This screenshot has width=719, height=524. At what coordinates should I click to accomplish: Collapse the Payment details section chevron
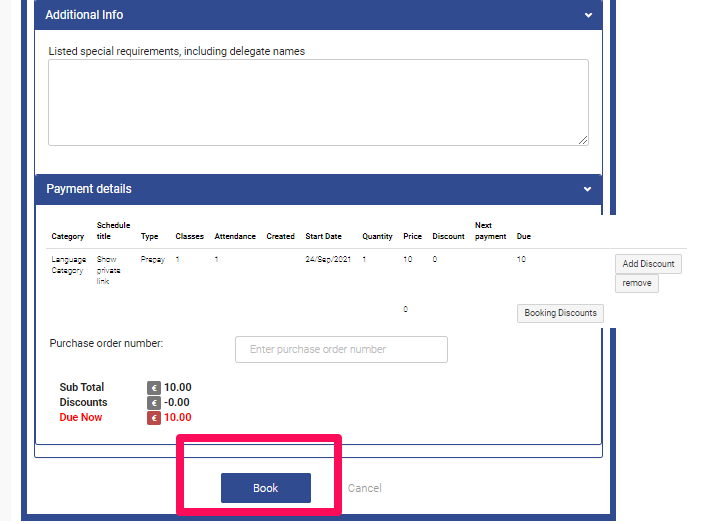click(589, 189)
